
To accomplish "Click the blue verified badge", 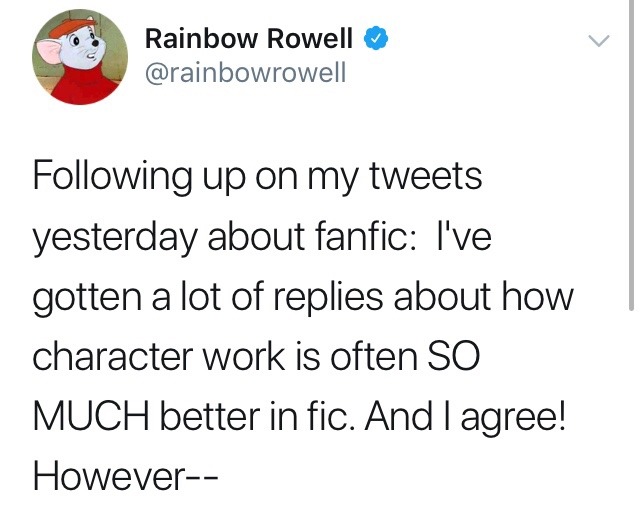I will pyautogui.click(x=372, y=39).
